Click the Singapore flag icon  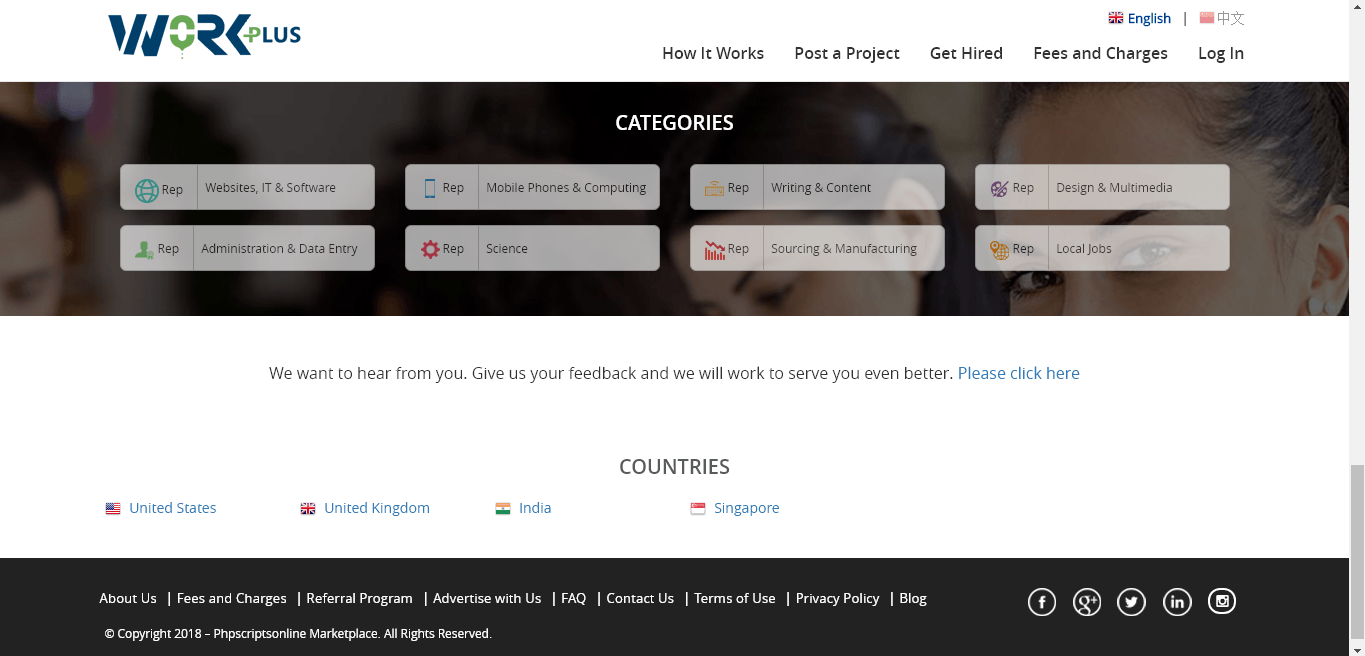tap(698, 509)
